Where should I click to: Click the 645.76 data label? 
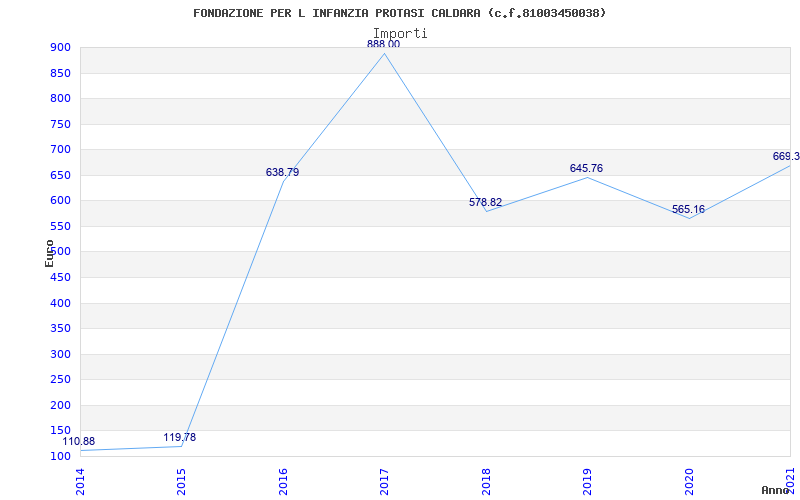(586, 168)
